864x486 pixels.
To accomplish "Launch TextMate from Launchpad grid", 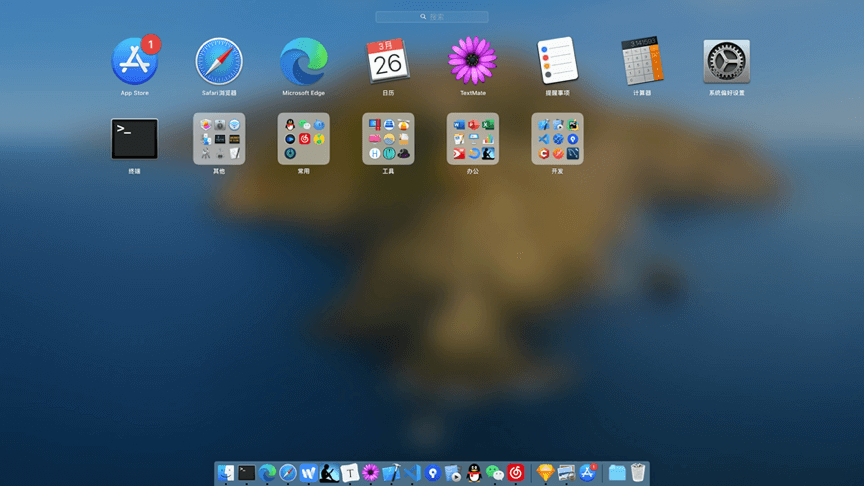I will pos(473,61).
